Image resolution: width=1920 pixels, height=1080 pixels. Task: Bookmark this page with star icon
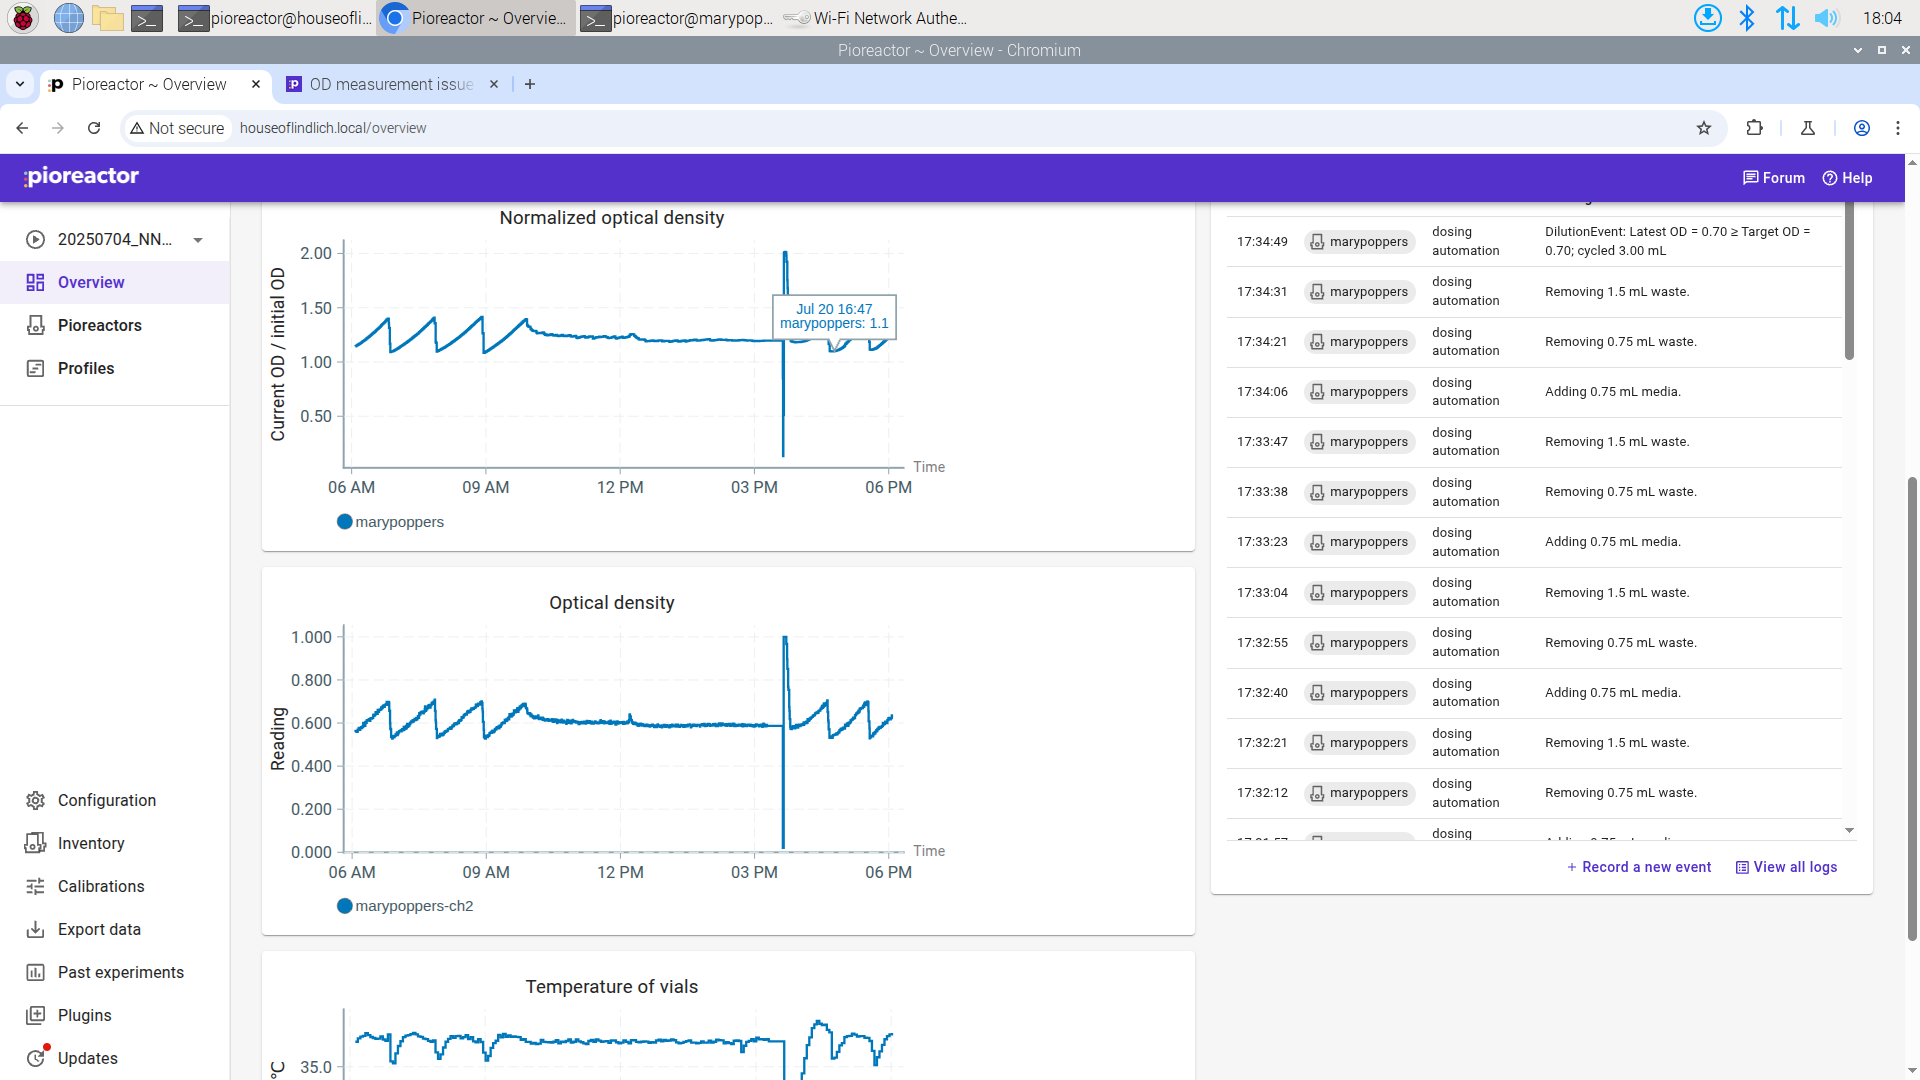(1704, 128)
